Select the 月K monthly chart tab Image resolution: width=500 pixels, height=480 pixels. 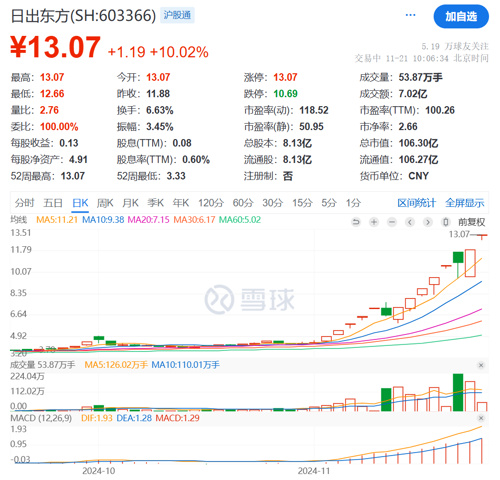point(130,203)
